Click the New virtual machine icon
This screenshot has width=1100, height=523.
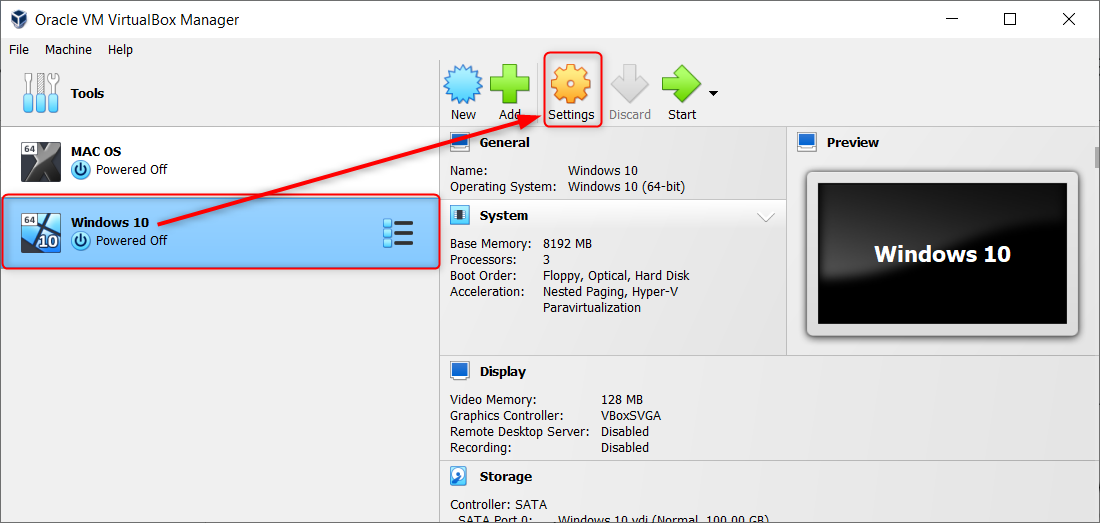coord(463,86)
